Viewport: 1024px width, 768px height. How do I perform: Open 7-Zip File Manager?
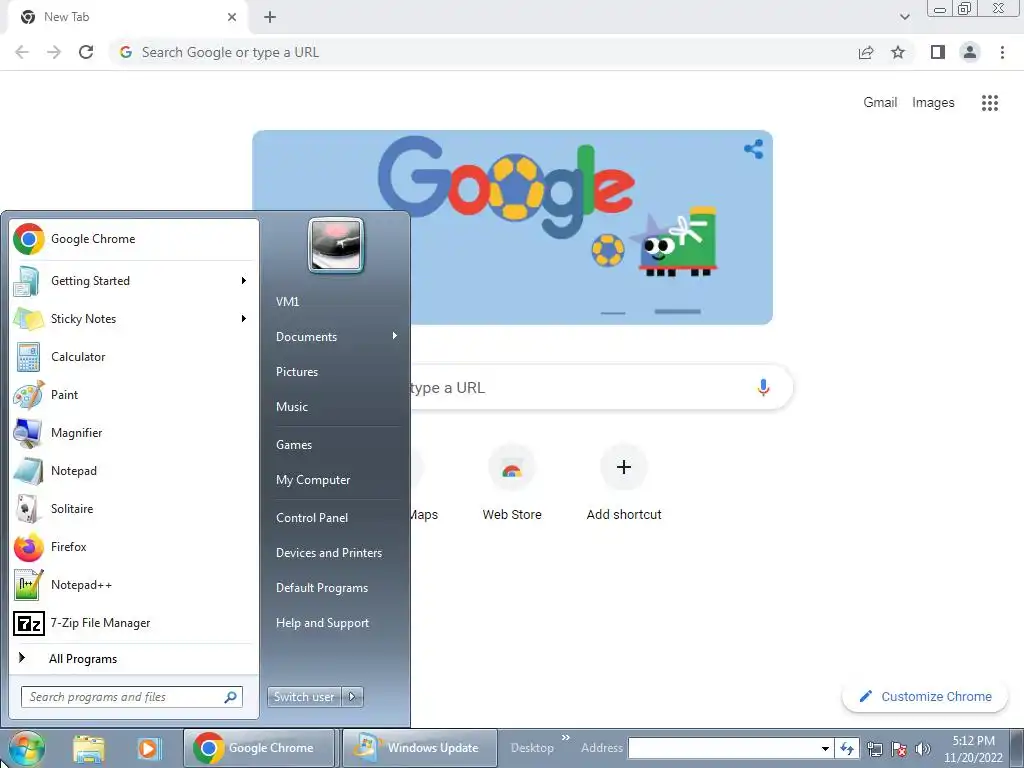134,623
